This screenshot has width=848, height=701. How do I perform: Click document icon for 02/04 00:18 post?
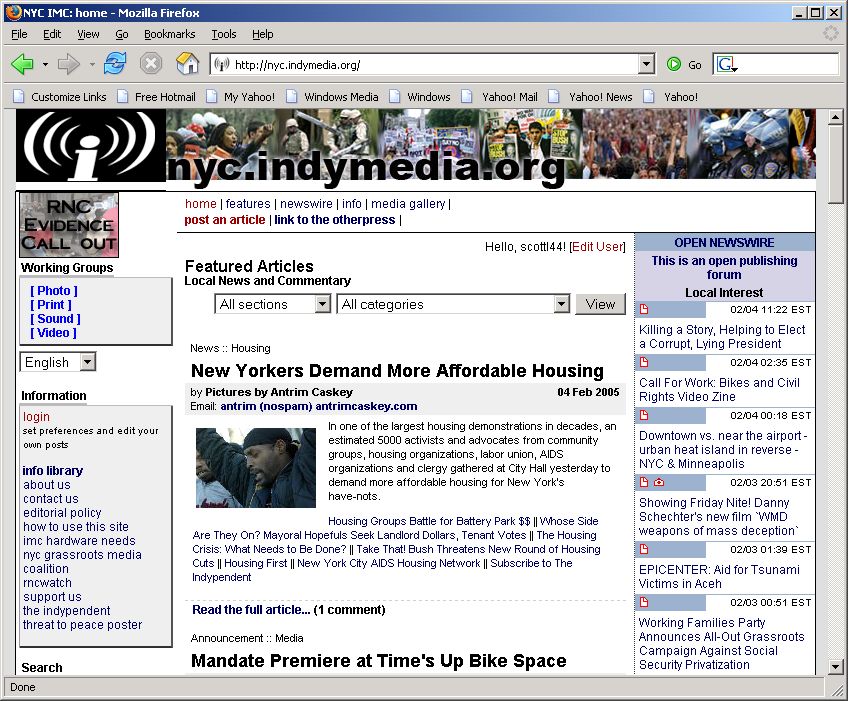click(x=644, y=415)
